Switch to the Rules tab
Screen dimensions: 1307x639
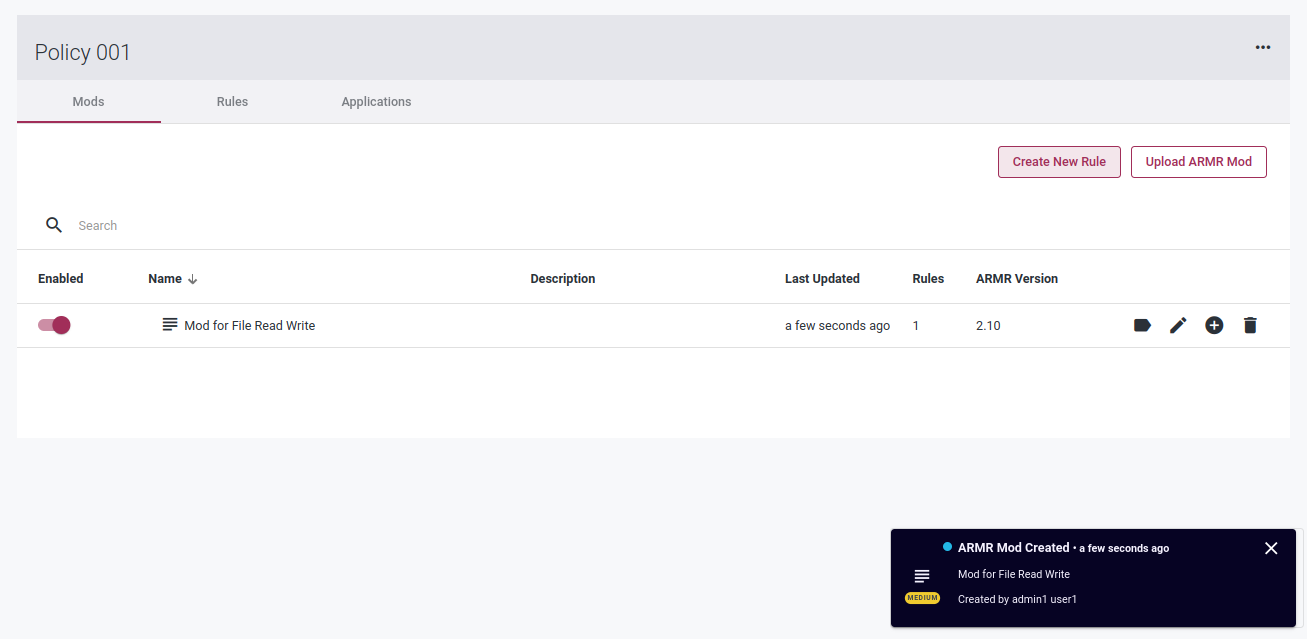click(x=232, y=102)
